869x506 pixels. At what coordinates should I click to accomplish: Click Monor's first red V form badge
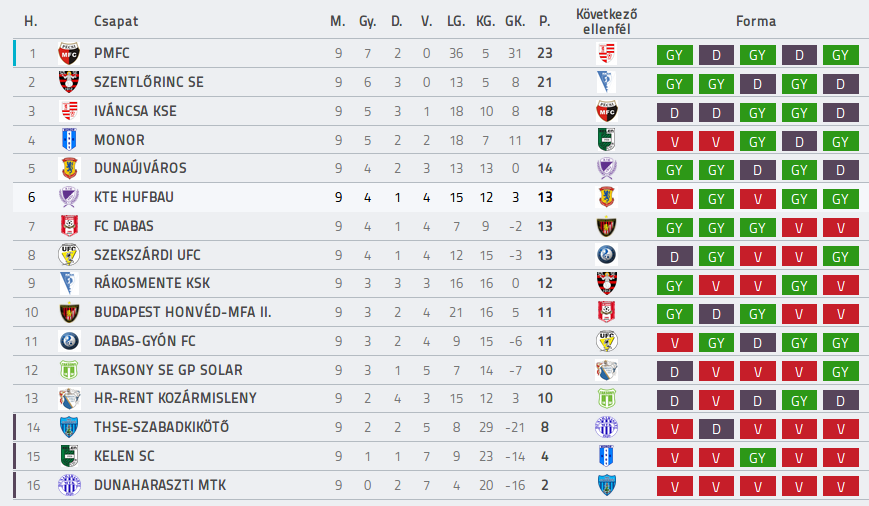tap(674, 142)
